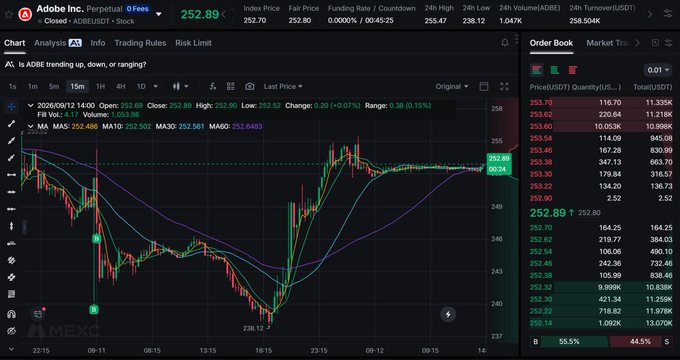Switch to the Chart tab

pos(15,43)
